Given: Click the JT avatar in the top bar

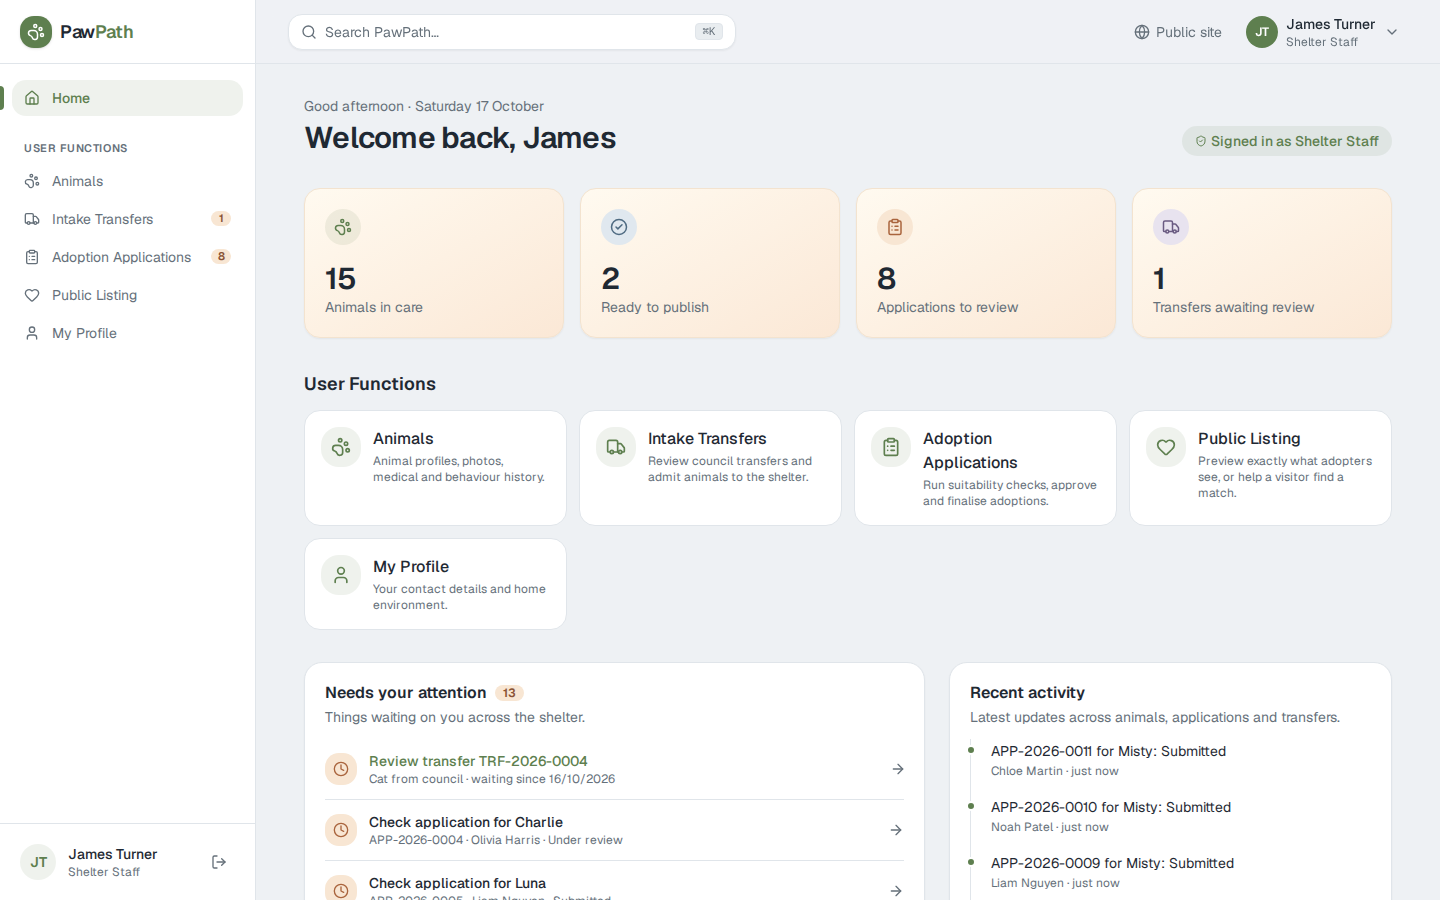Looking at the screenshot, I should click(1262, 32).
